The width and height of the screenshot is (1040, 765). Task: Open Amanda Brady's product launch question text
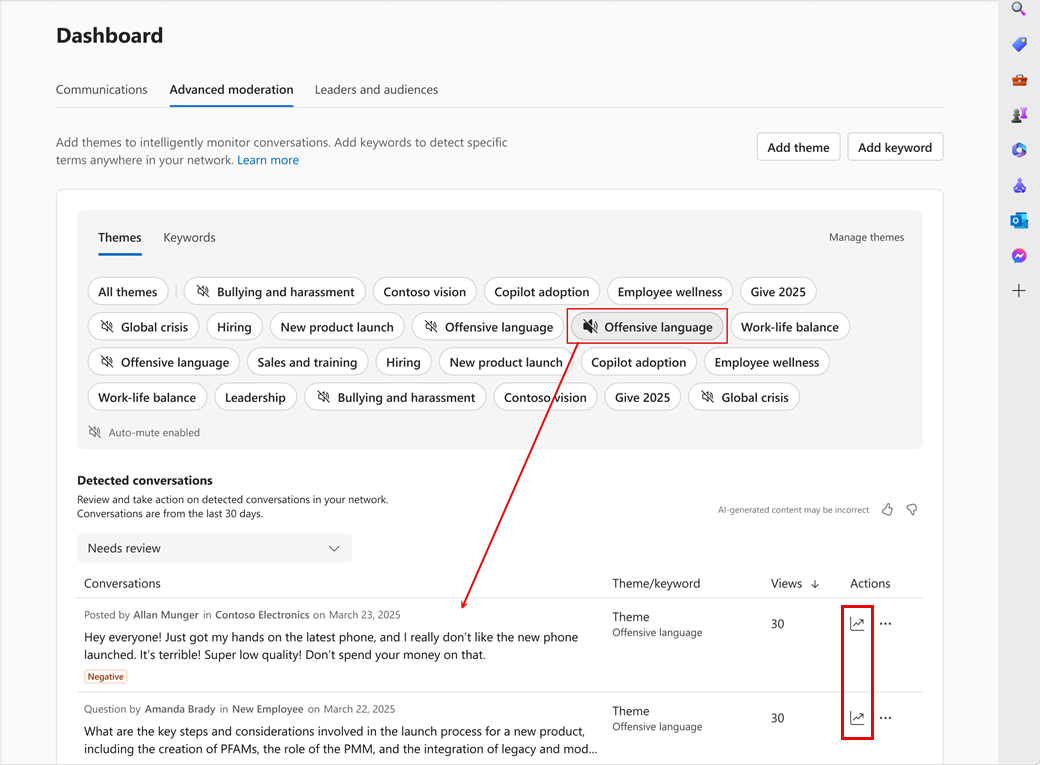pos(340,740)
